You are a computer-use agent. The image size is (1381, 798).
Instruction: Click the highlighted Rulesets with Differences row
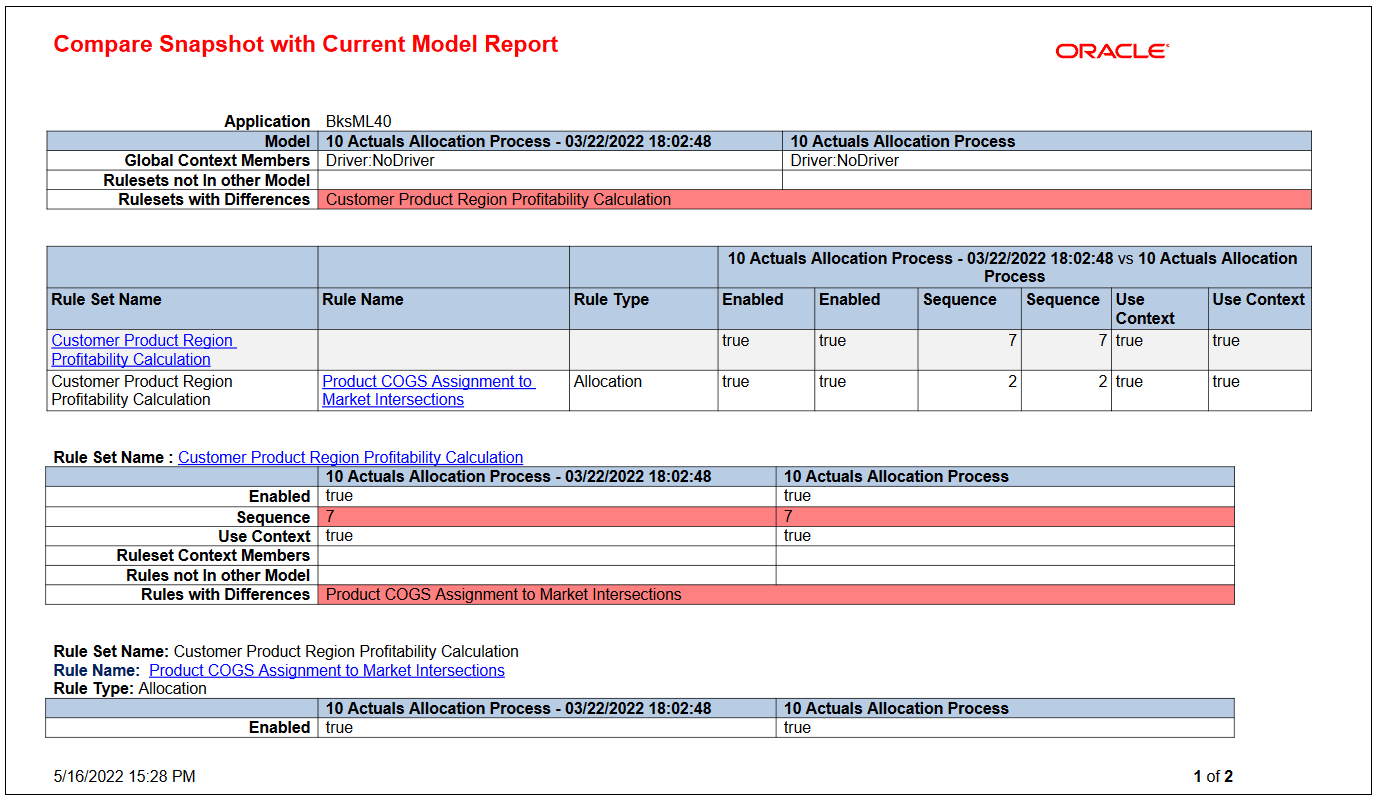(500, 199)
